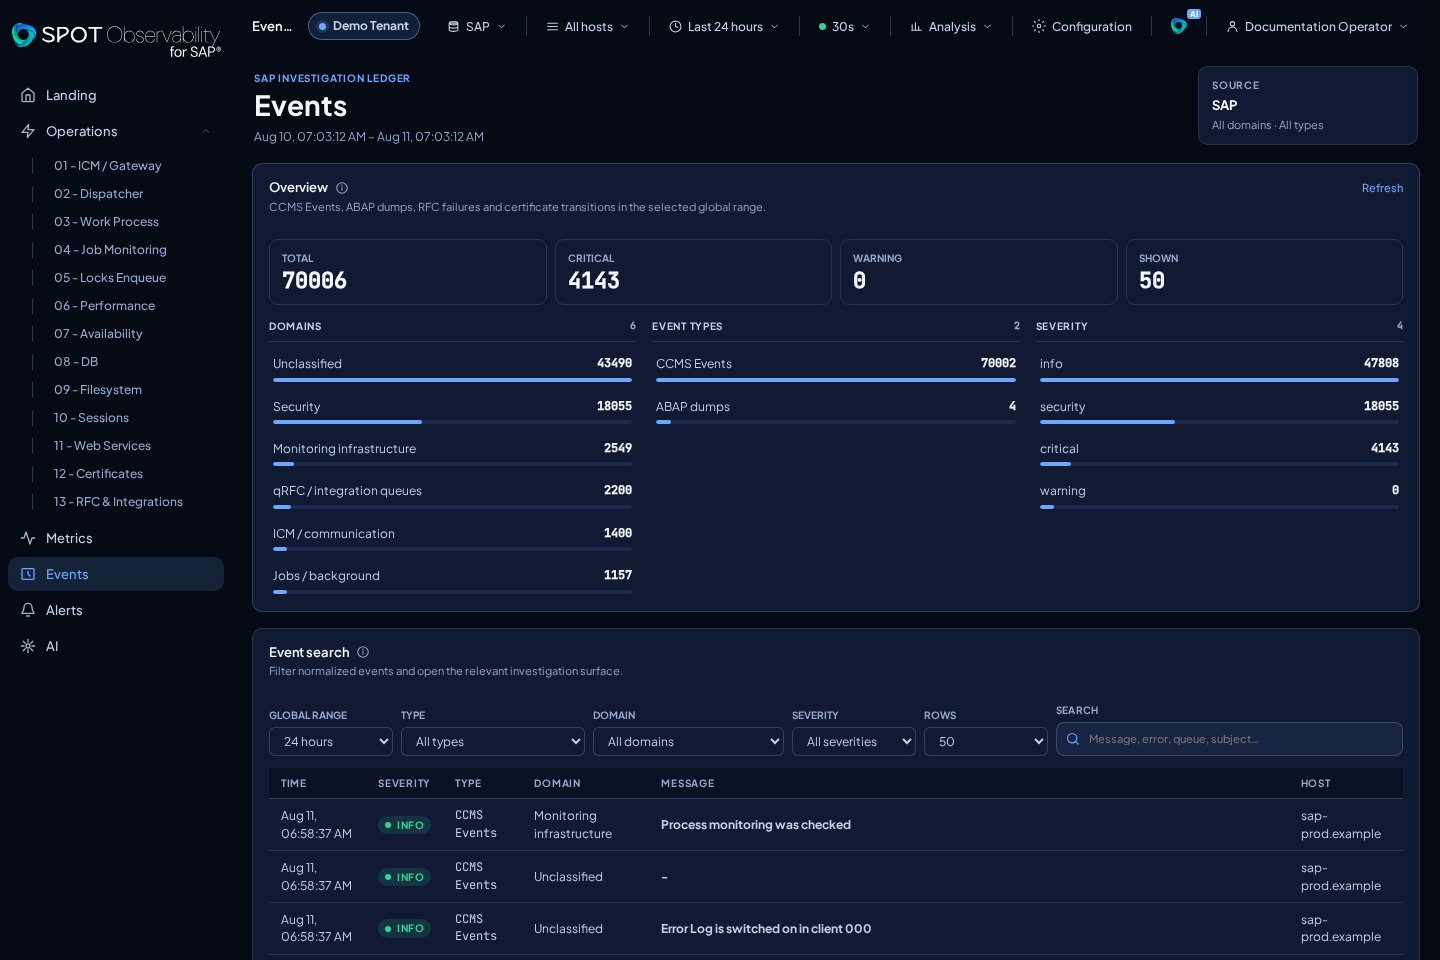Click the search magnifier icon

[x=1073, y=739]
